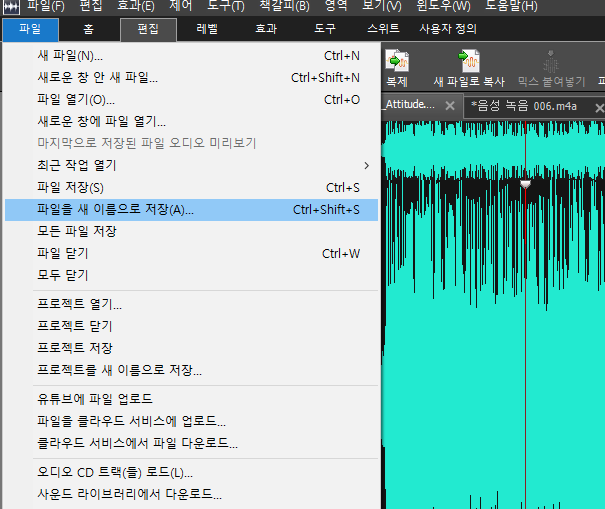This screenshot has width=605, height=509.
Task: Close the 음성 녹음 006.m4a tab
Action: (600, 108)
